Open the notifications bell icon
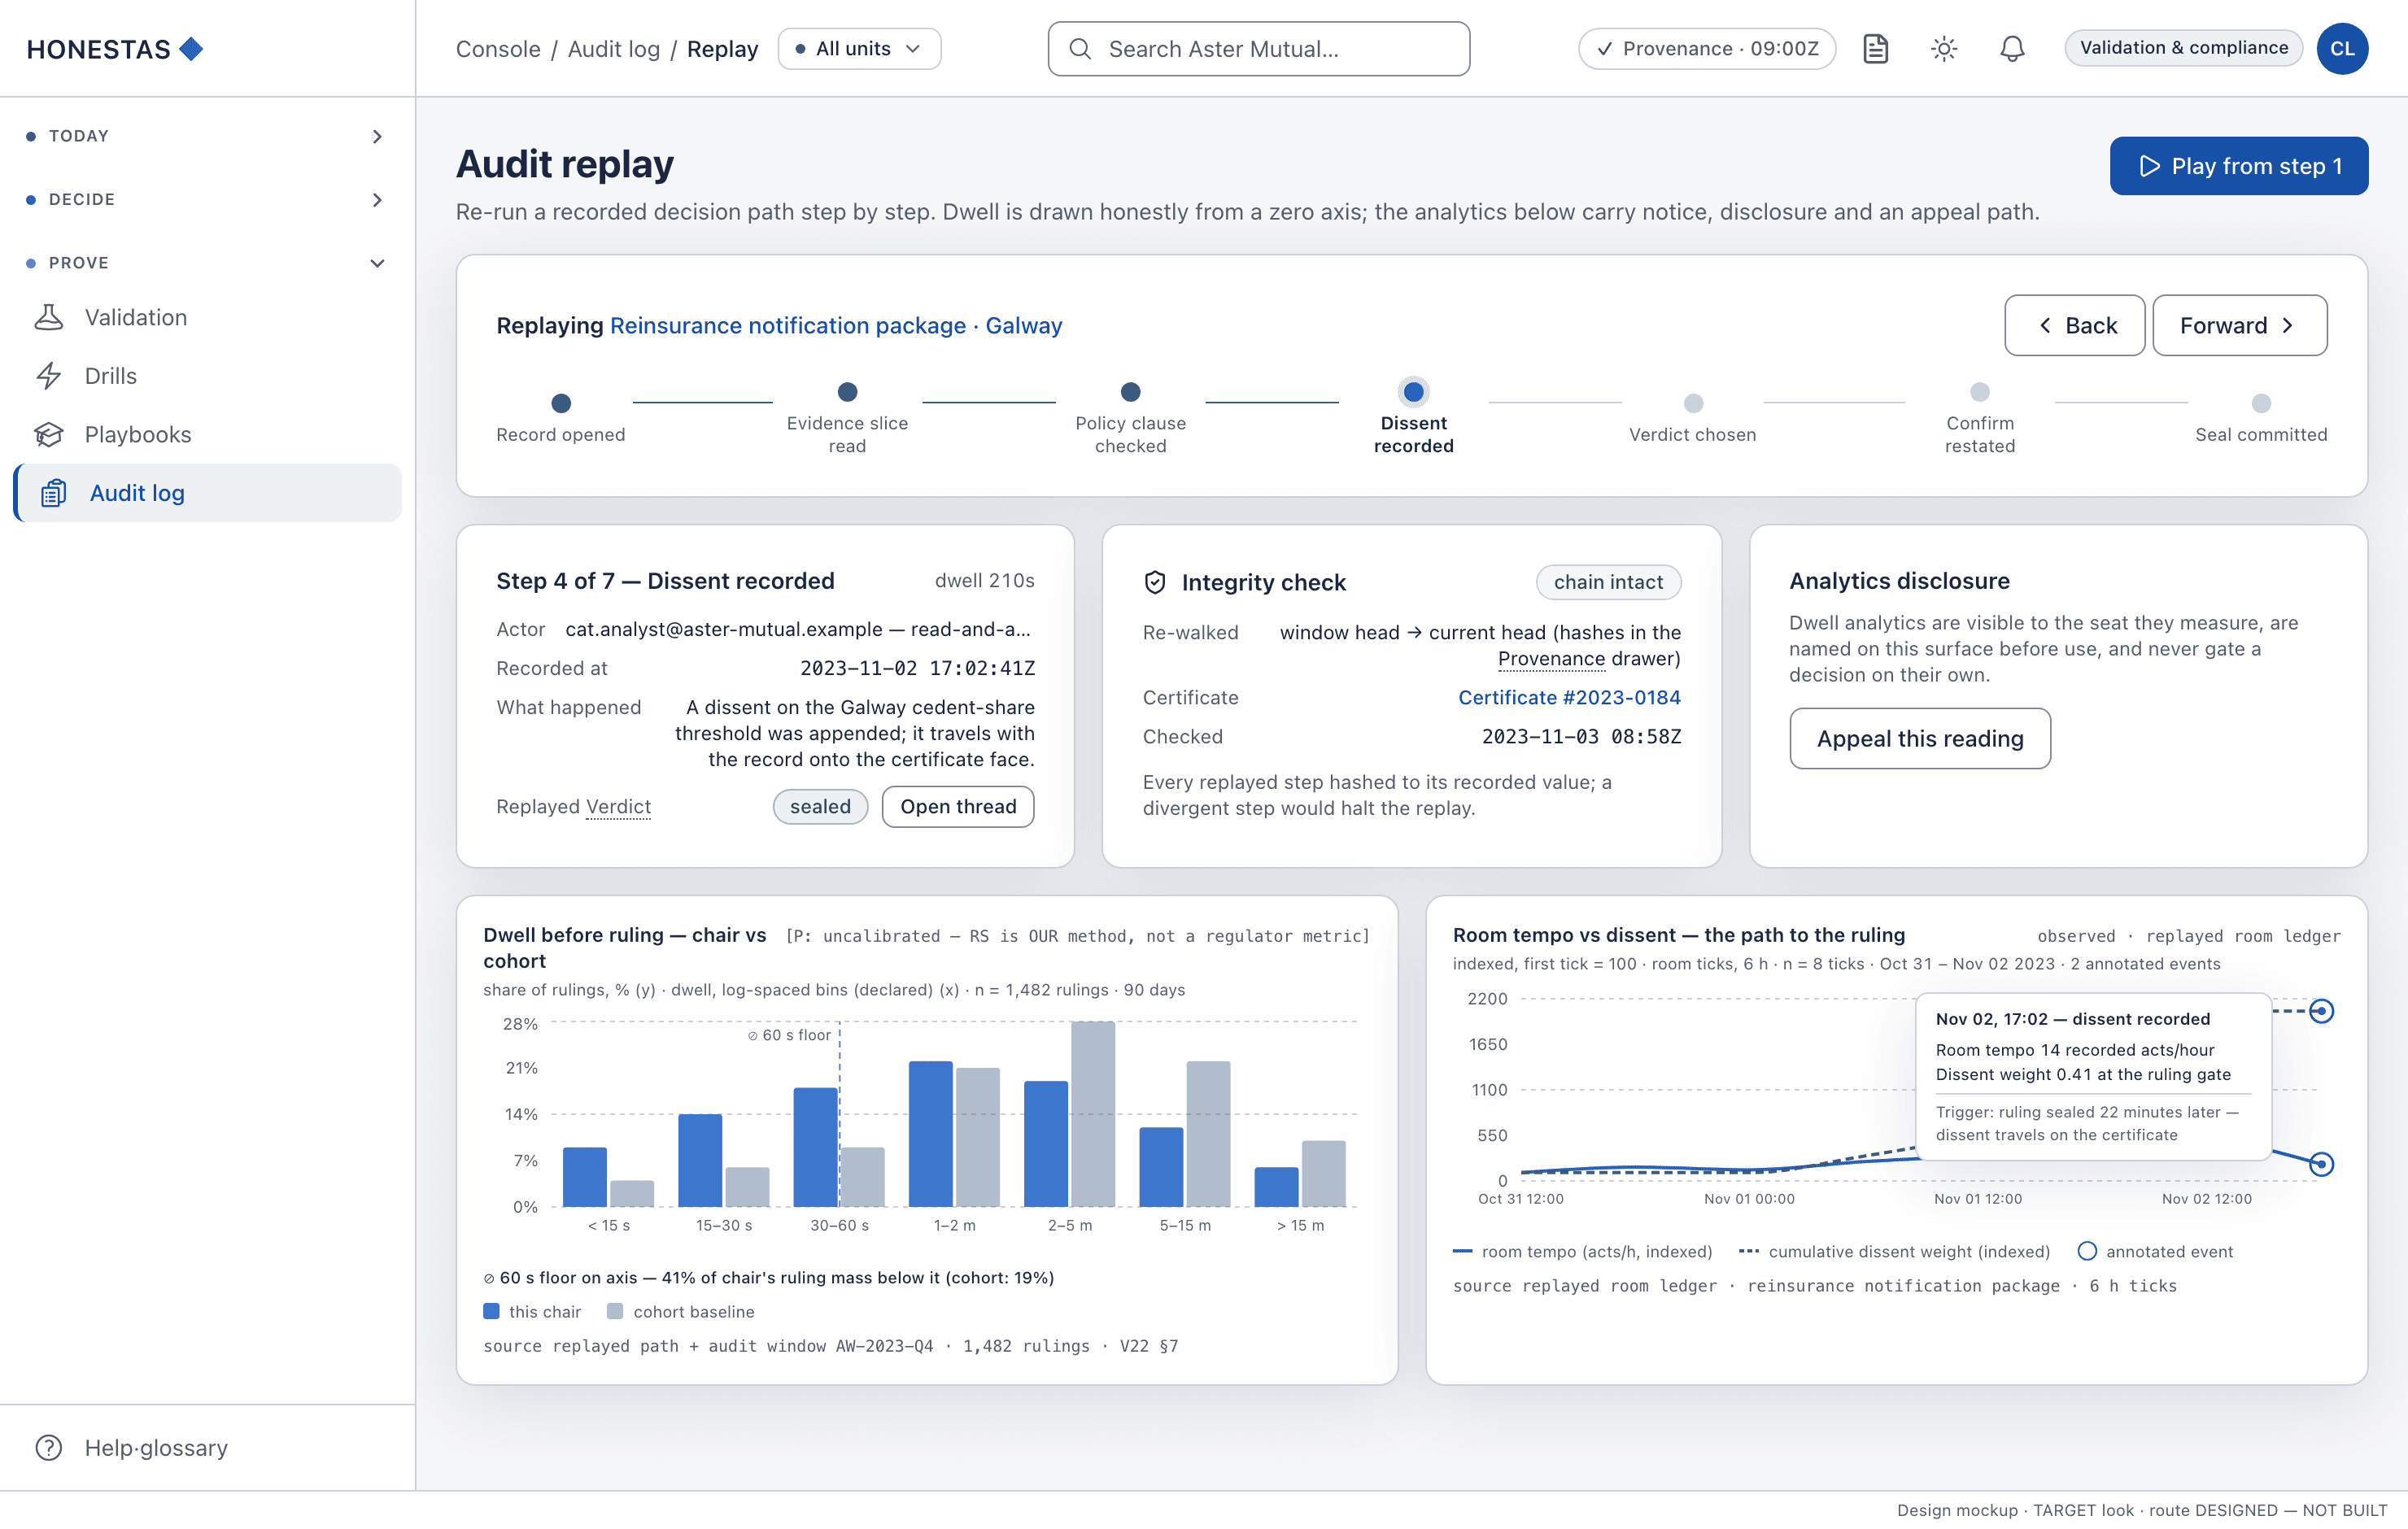Screen dimensions: 2408x1529 pyautogui.click(x=2011, y=49)
